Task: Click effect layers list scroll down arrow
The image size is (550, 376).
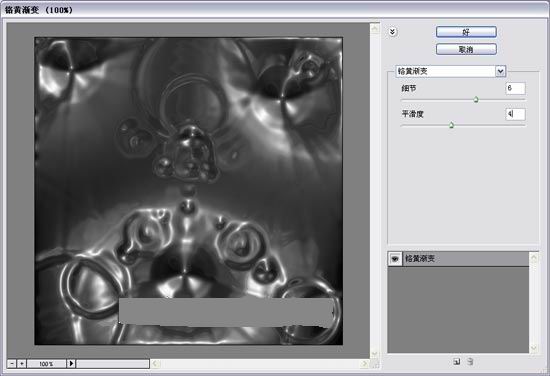Action: click(x=534, y=348)
